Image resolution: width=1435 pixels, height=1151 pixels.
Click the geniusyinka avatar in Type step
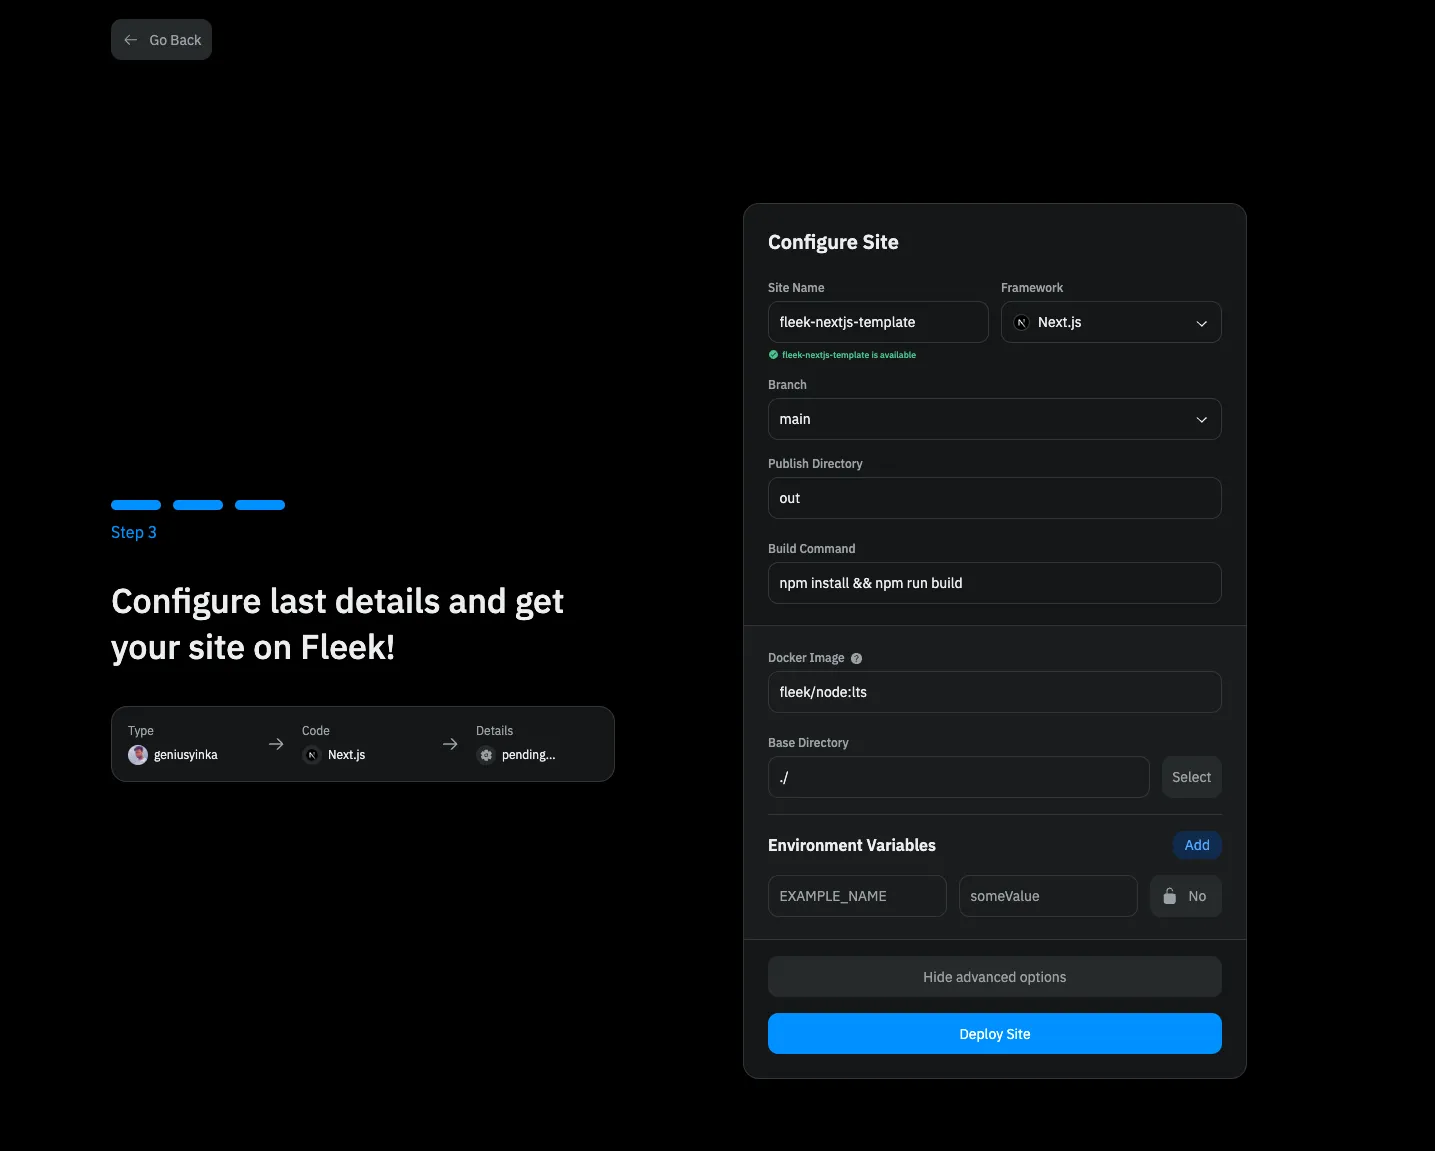(138, 755)
